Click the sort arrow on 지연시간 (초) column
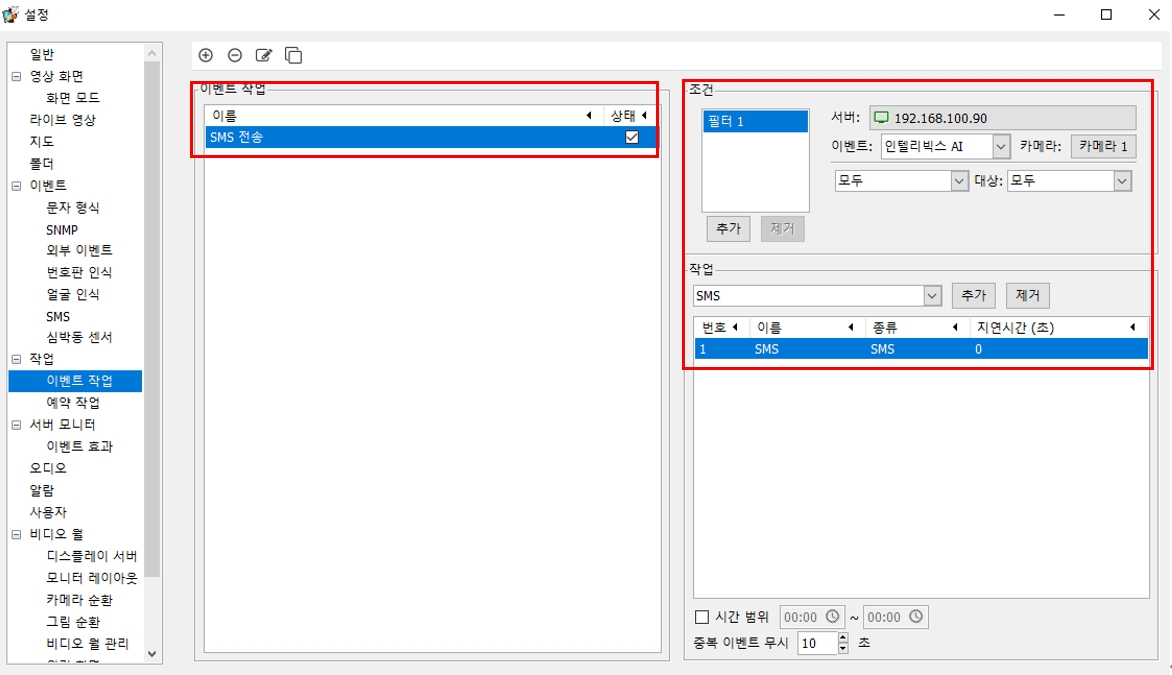1172x675 pixels. click(x=1133, y=327)
